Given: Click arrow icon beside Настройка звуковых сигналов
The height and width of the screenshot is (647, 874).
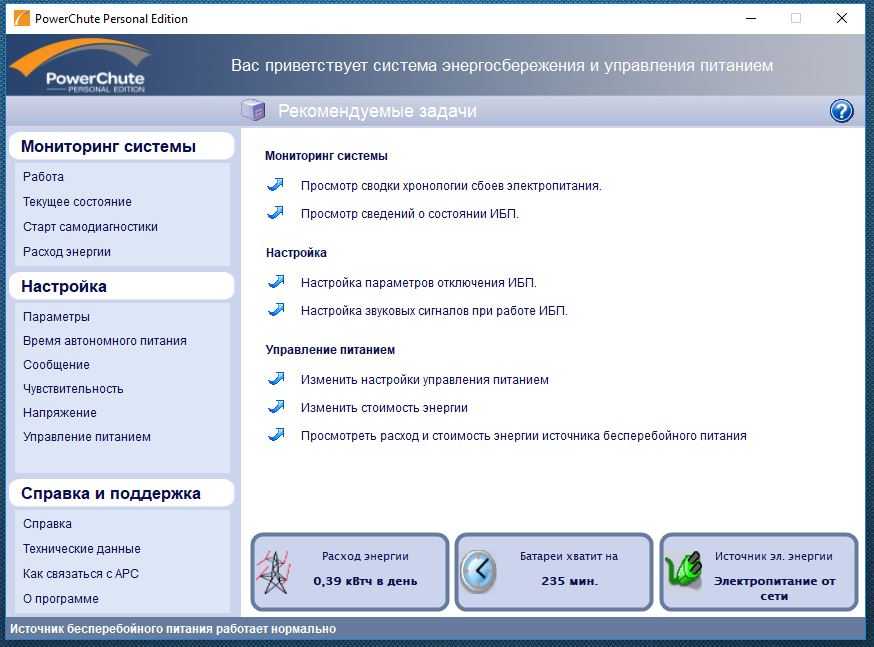Looking at the screenshot, I should [276, 310].
